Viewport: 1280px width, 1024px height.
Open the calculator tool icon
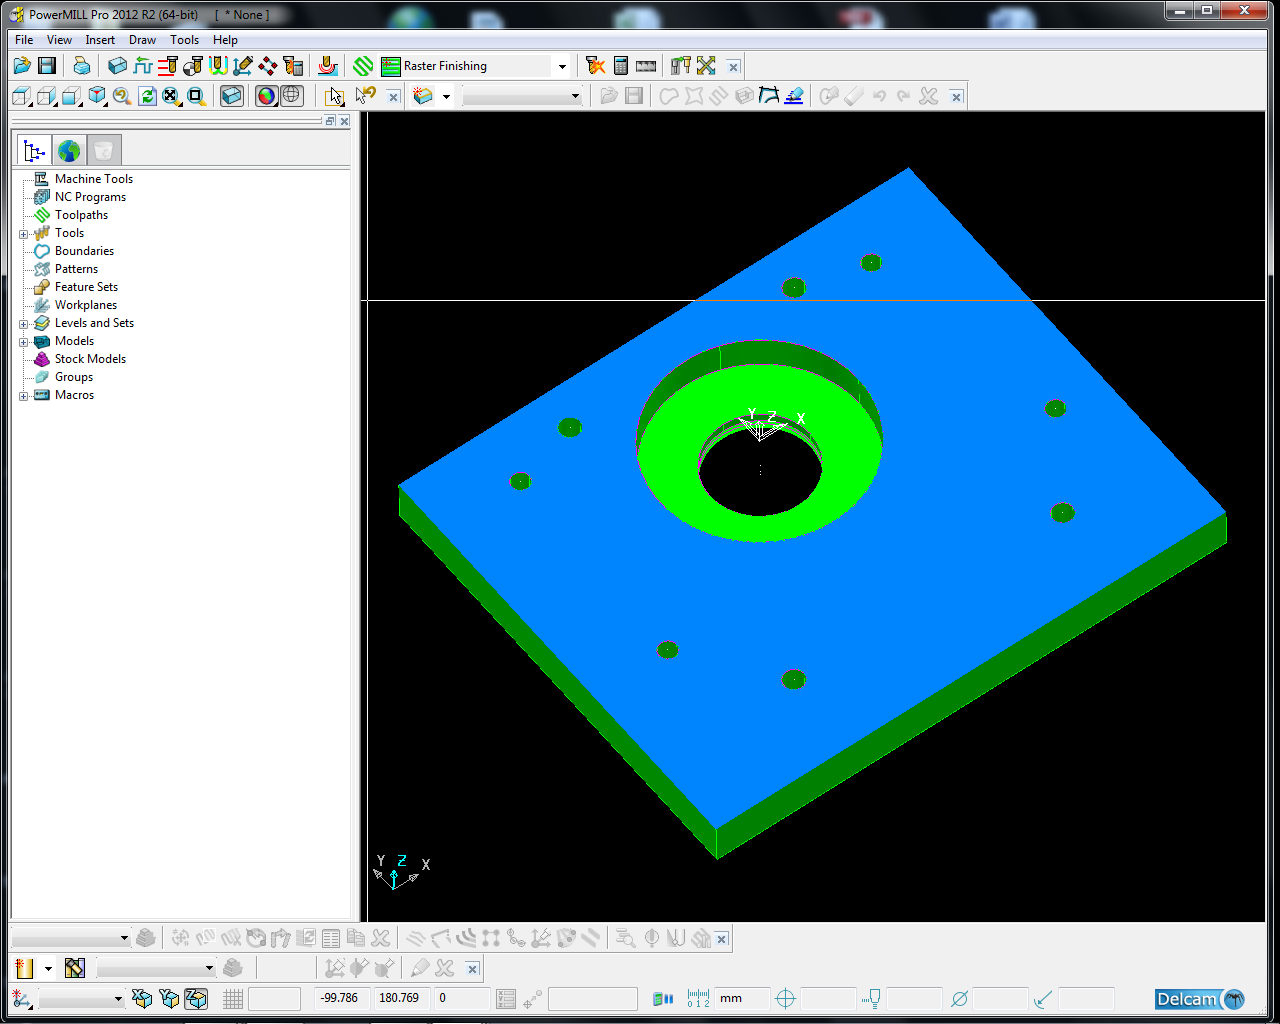621,66
